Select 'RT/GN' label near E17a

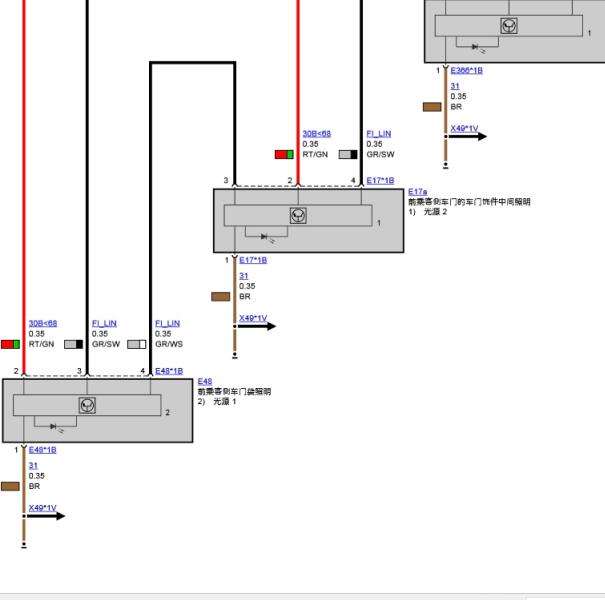[x=315, y=154]
